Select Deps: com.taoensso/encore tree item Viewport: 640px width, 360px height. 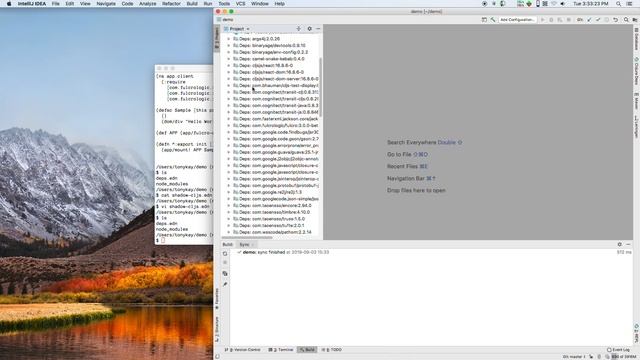(x=272, y=205)
